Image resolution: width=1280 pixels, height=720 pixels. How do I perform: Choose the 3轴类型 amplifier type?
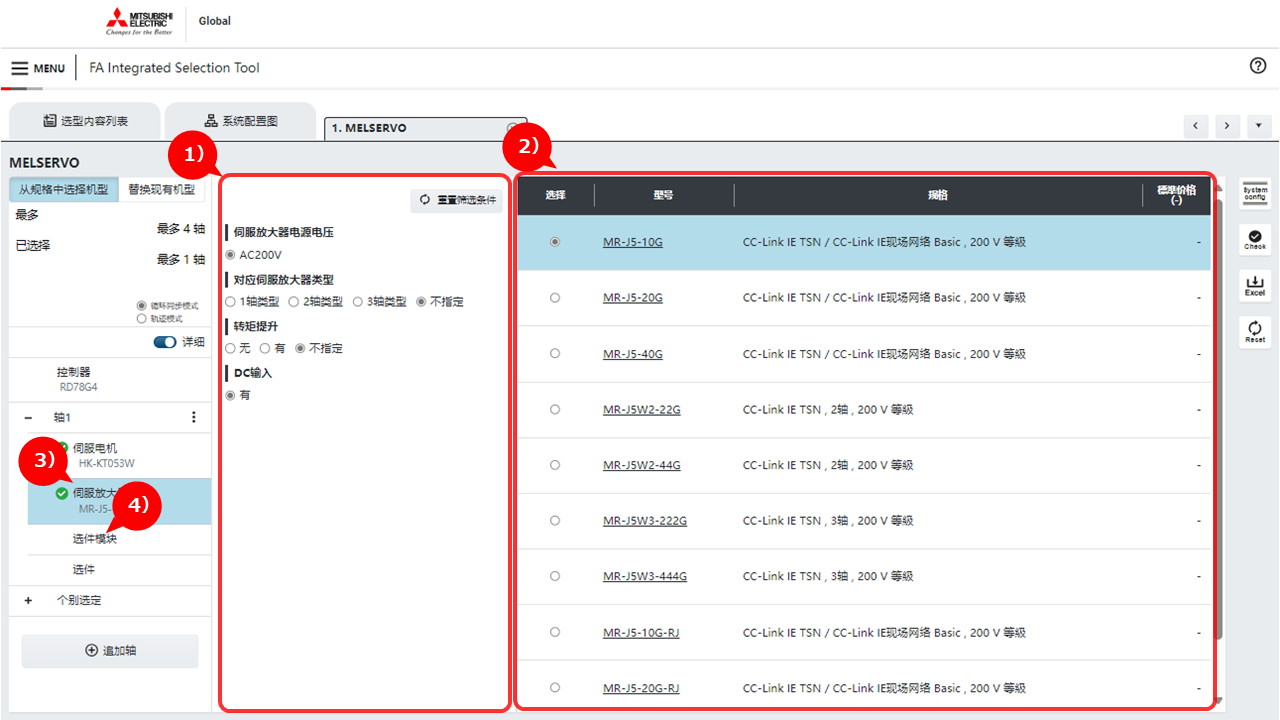point(357,301)
